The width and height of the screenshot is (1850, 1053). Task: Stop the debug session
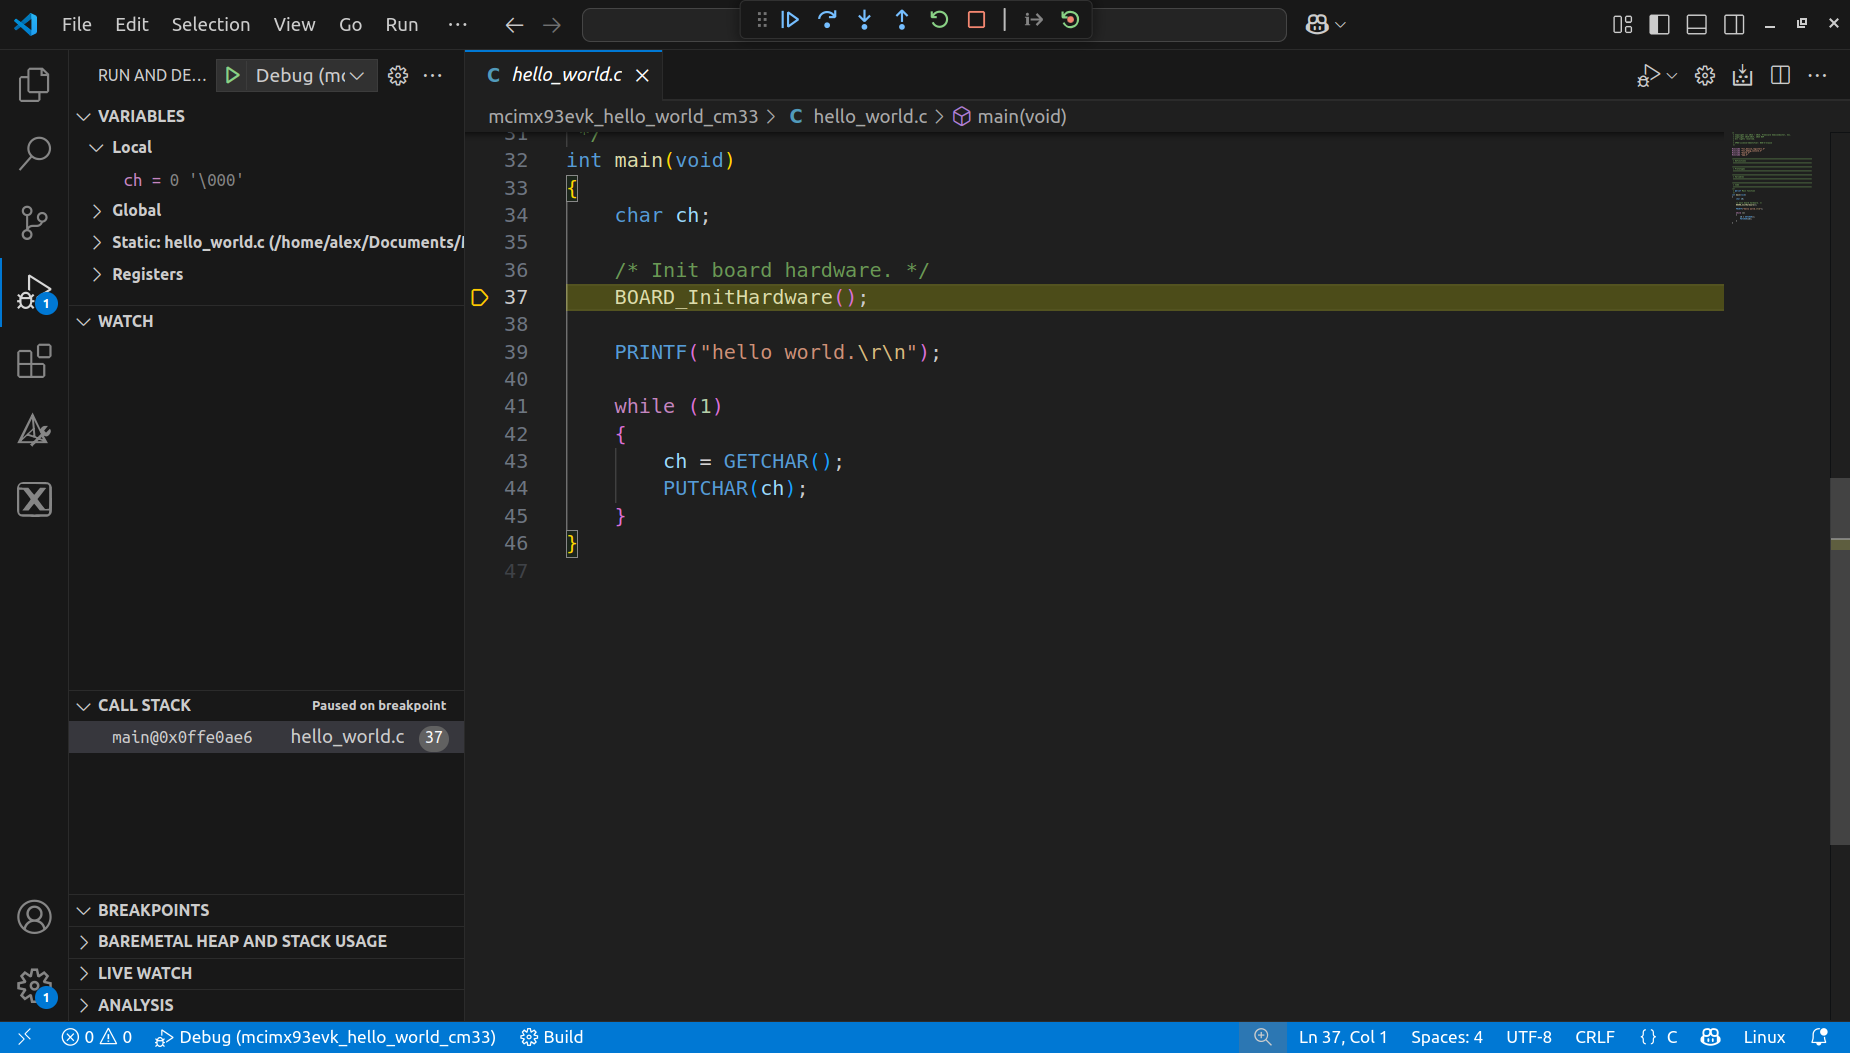coord(976,19)
